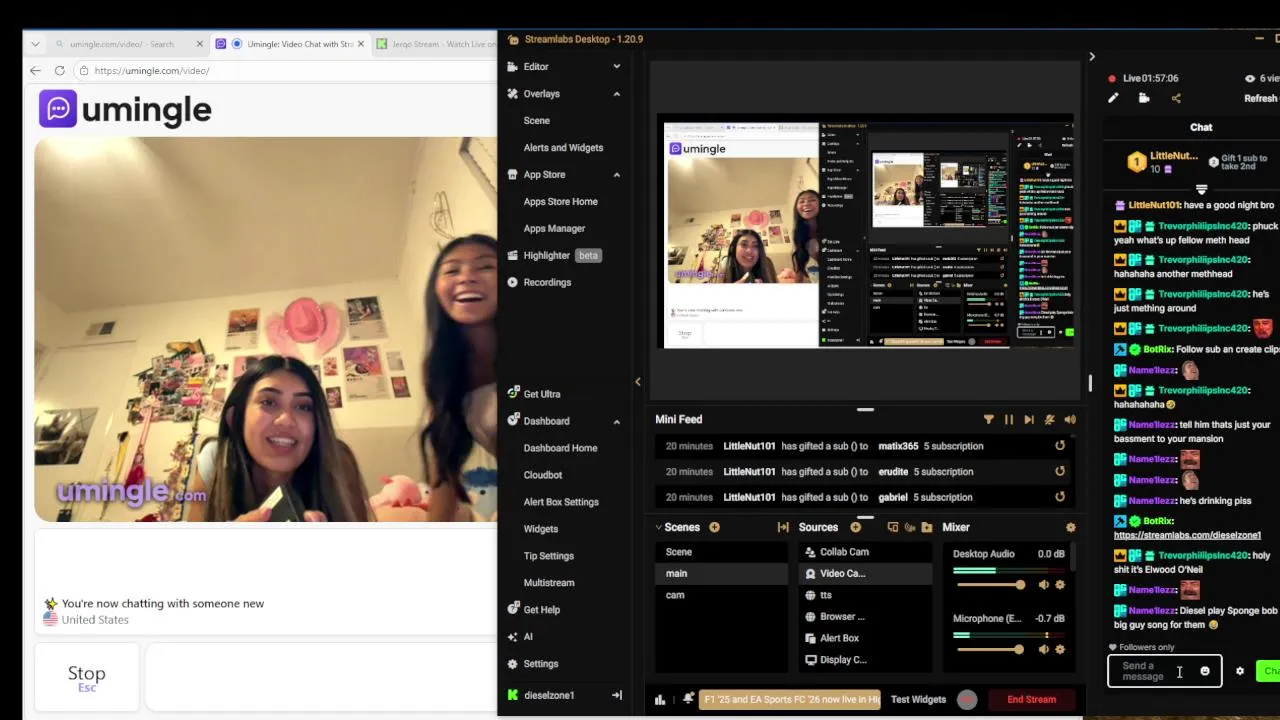
Task: Open the Mixer settings gear
Action: (x=1070, y=527)
